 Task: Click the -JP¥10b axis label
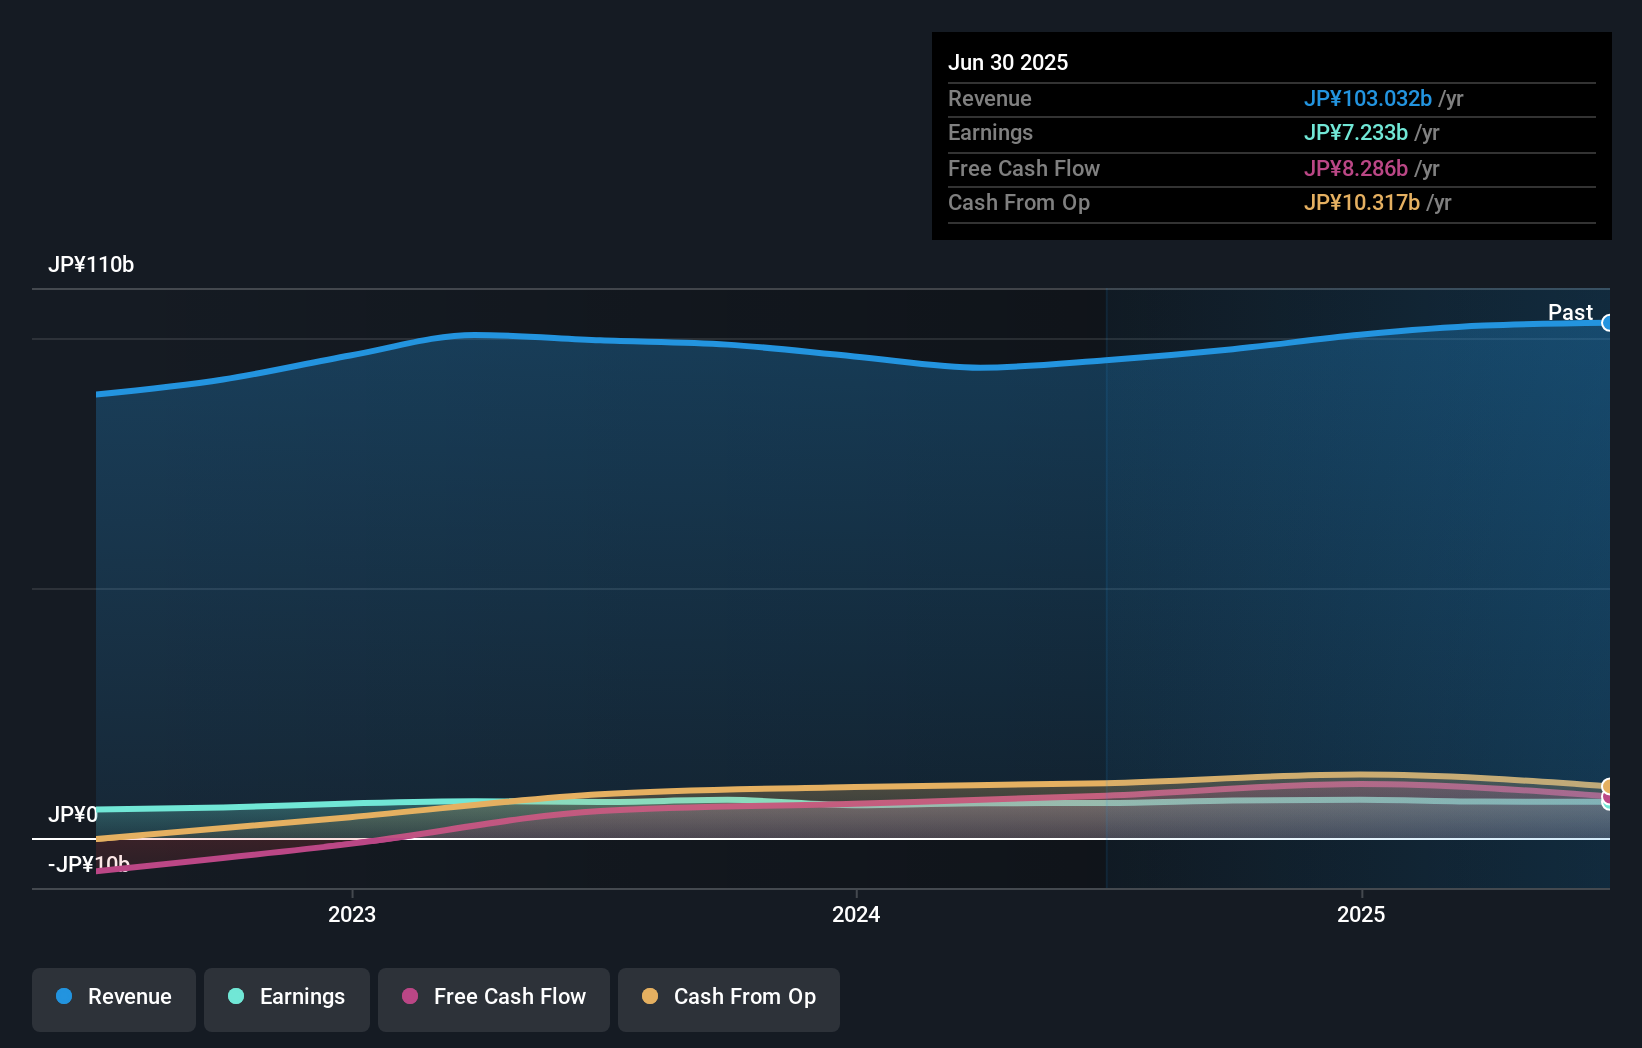click(89, 864)
